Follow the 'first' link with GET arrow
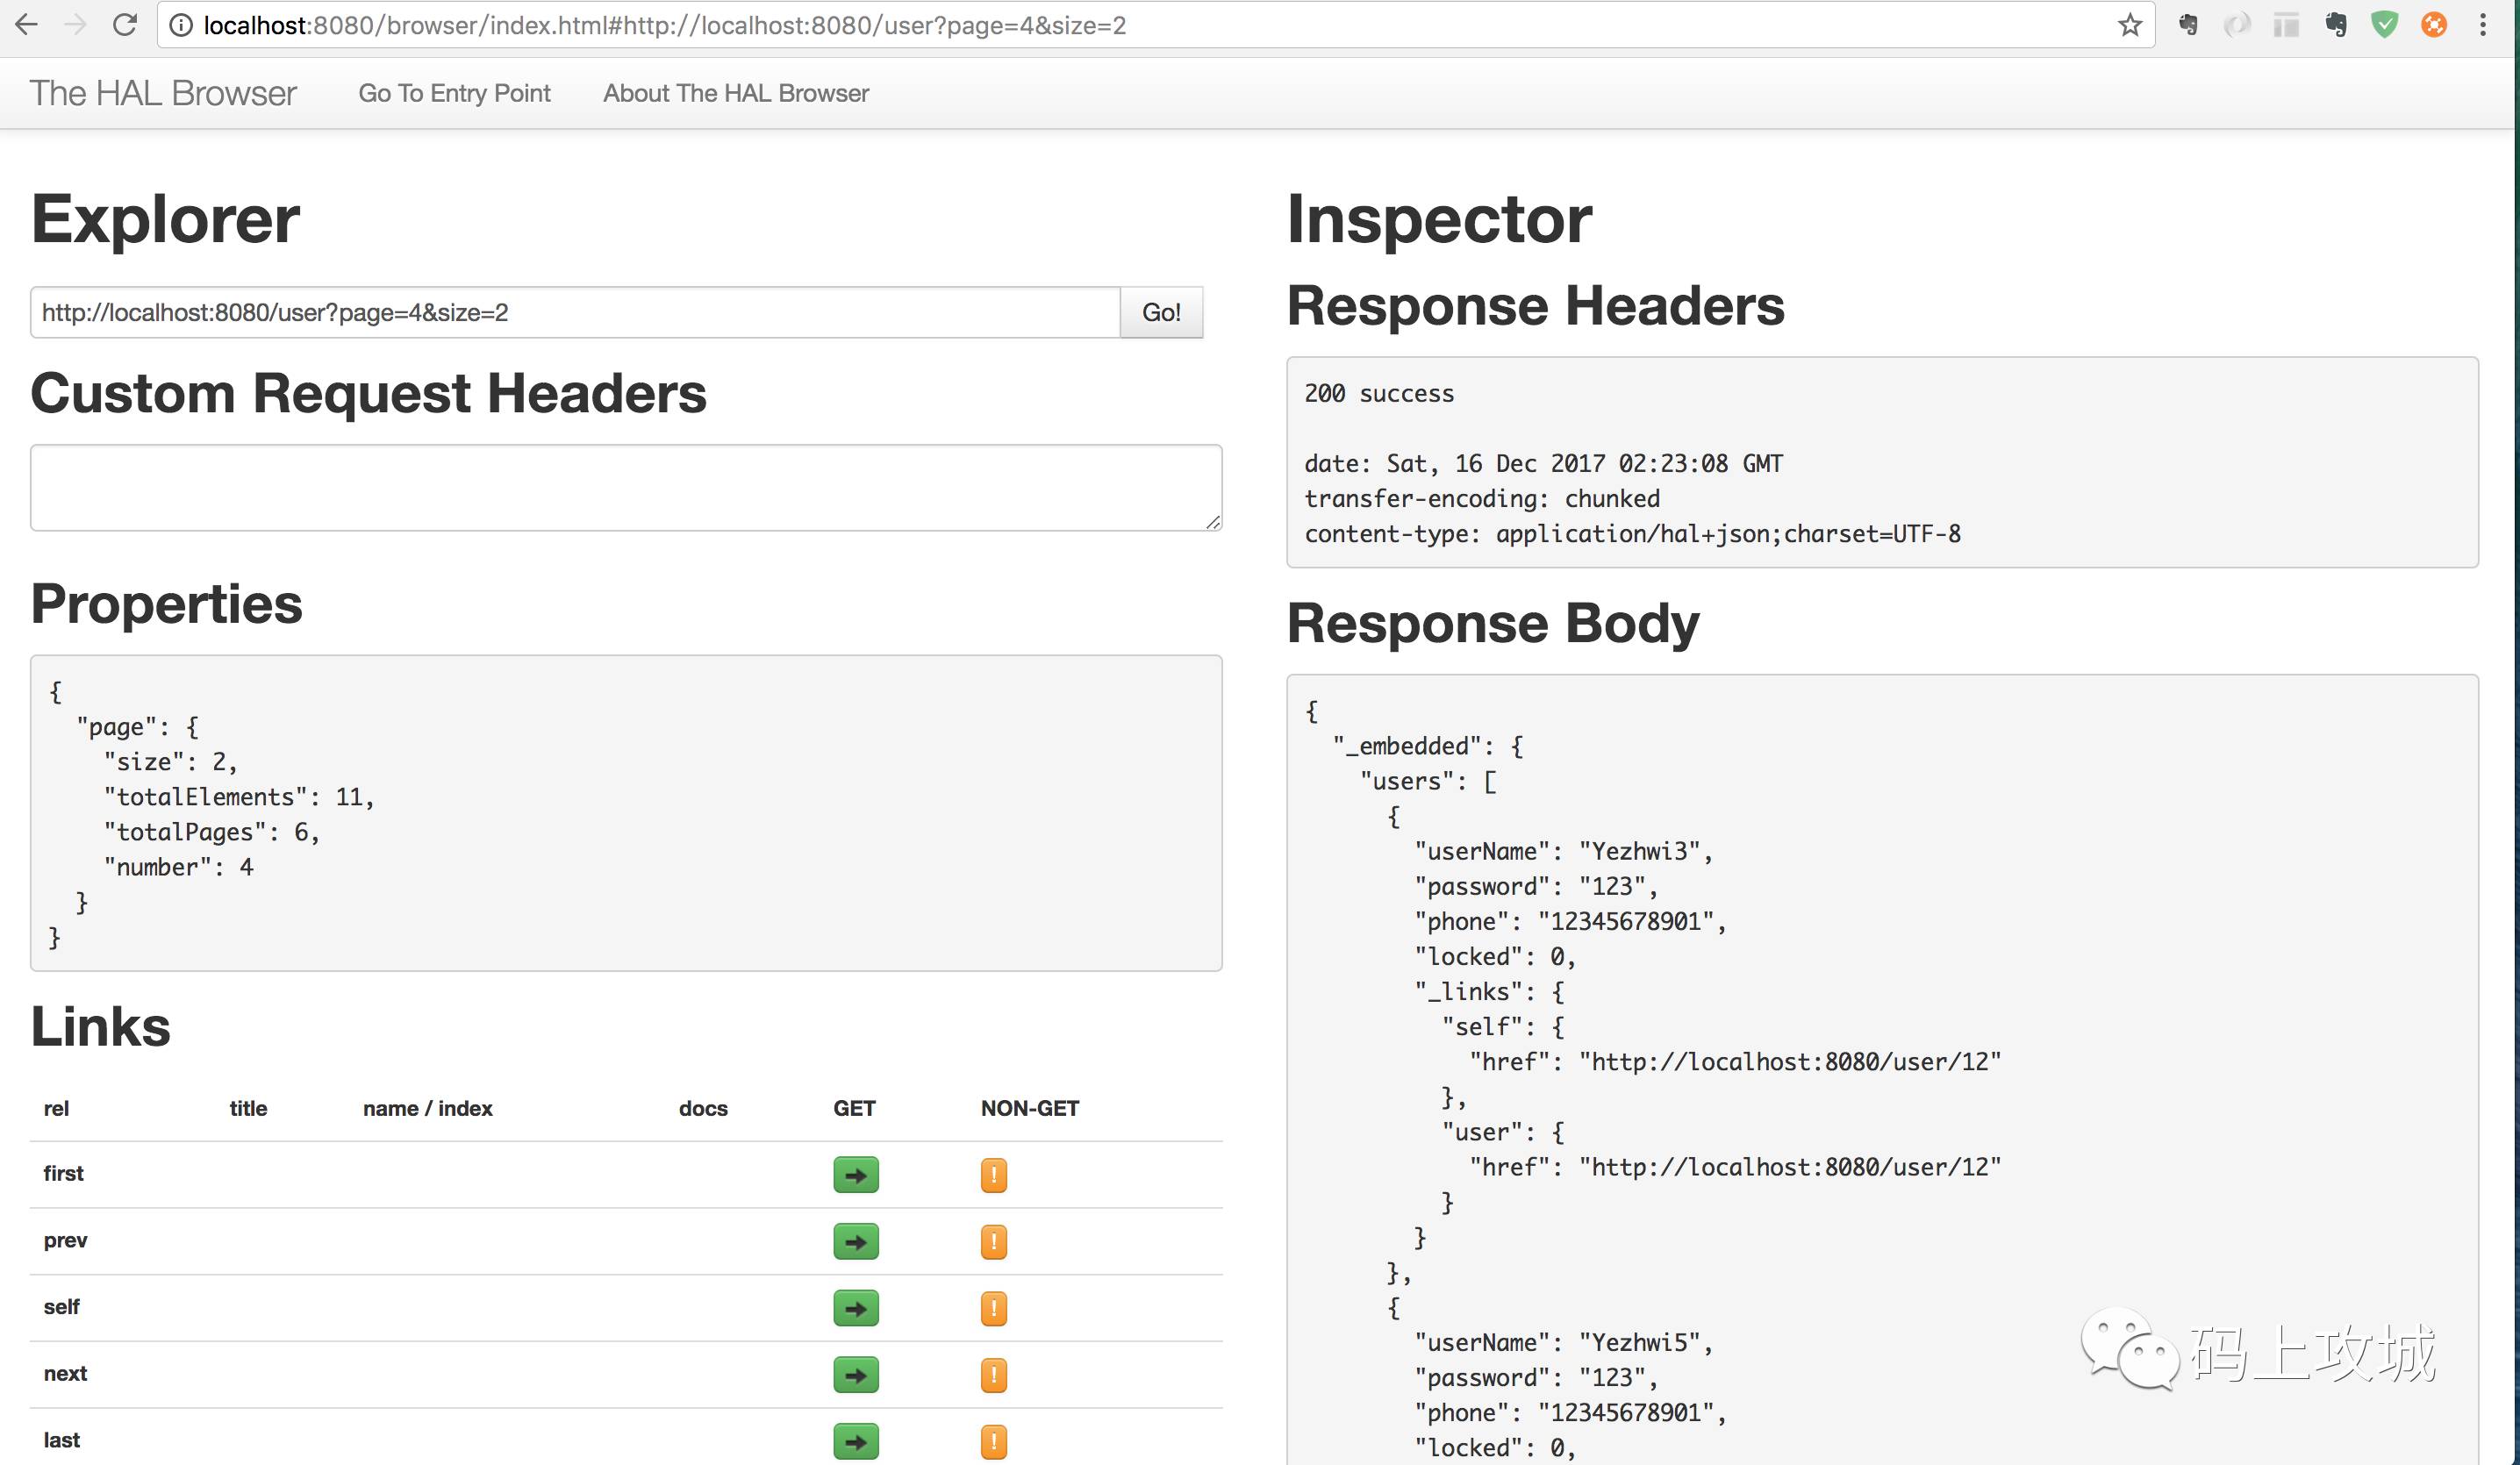2520x1465 pixels. pos(855,1175)
